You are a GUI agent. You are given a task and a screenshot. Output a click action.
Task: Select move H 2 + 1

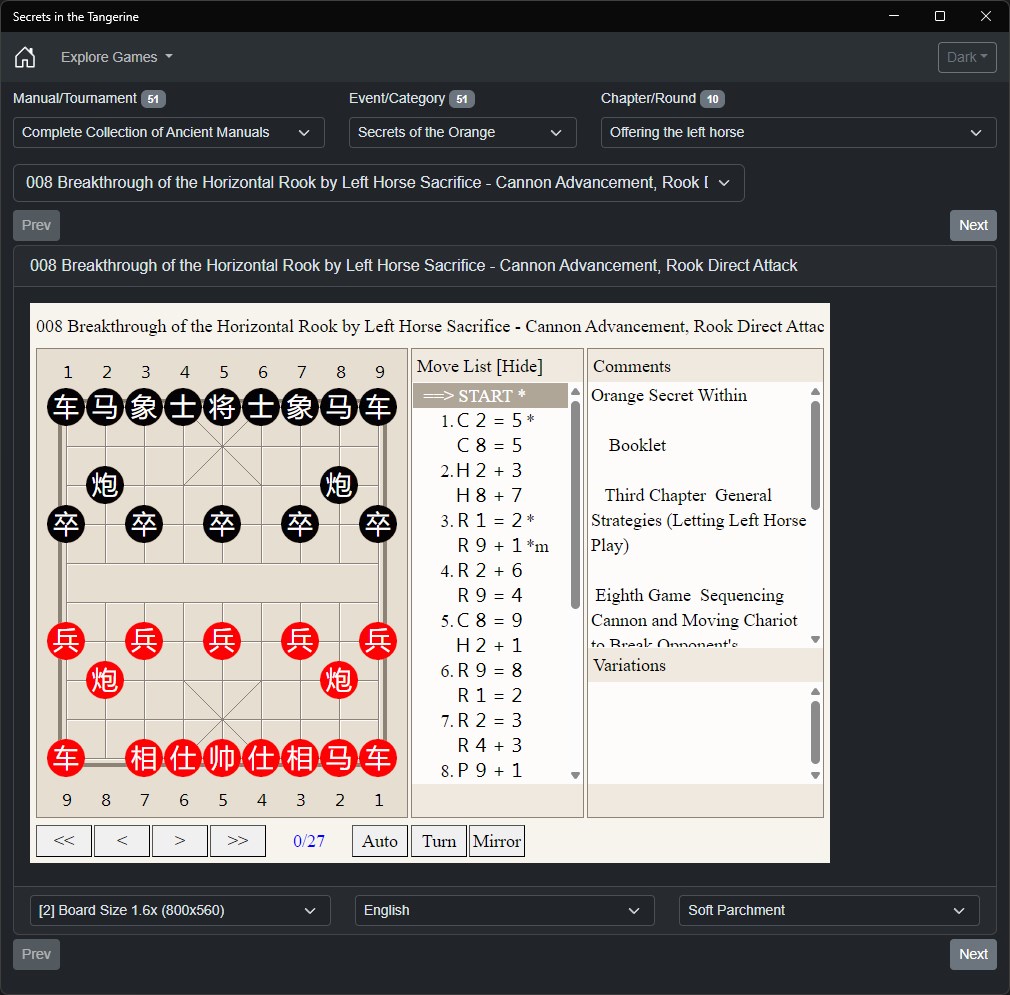(x=489, y=646)
